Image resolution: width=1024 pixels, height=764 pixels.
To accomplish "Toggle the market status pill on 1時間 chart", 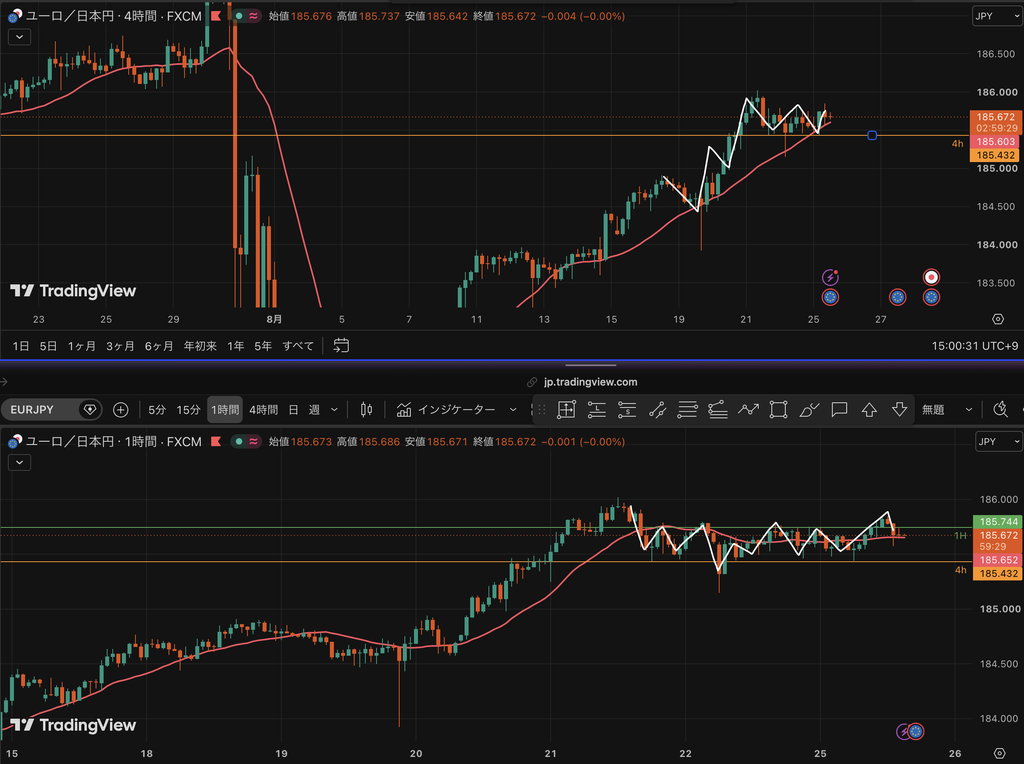I will [246, 441].
